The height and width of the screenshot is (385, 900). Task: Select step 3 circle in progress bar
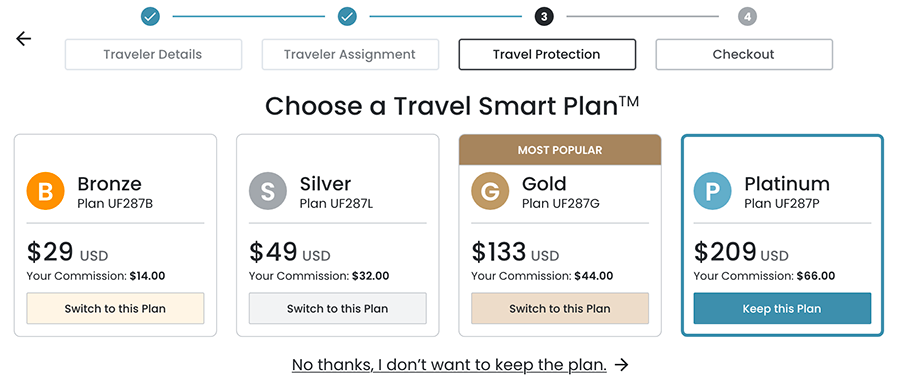coord(544,17)
